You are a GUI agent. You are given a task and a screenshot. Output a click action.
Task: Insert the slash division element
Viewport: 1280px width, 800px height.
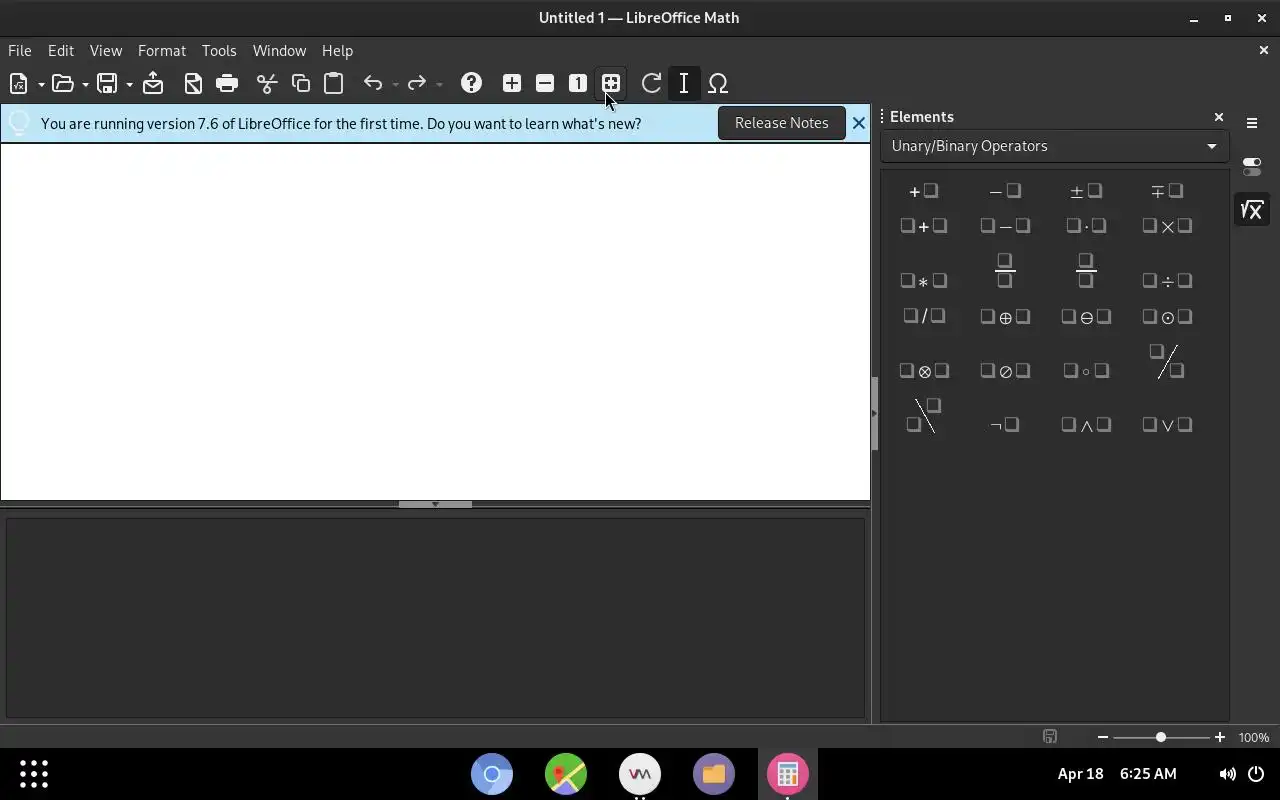pos(924,316)
